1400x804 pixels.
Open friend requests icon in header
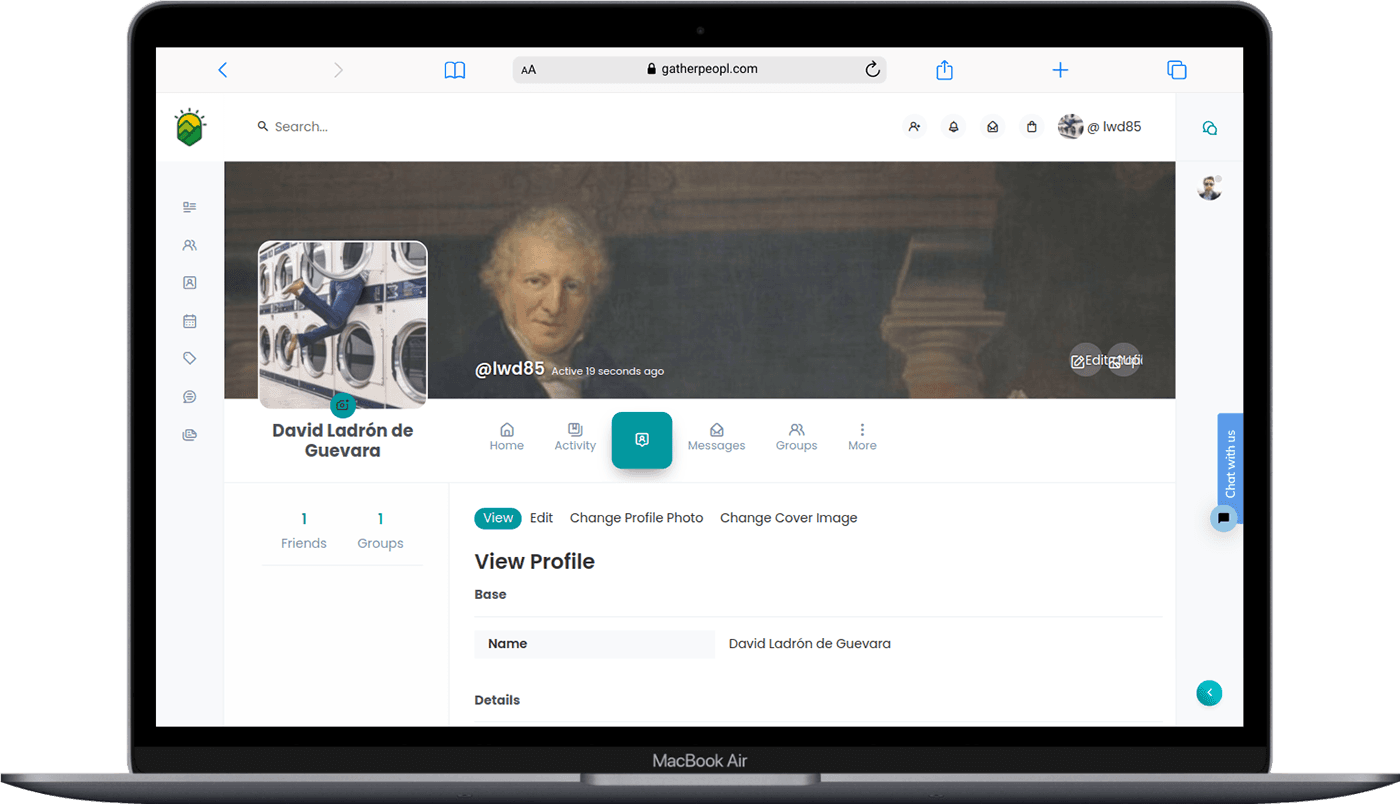(x=914, y=127)
